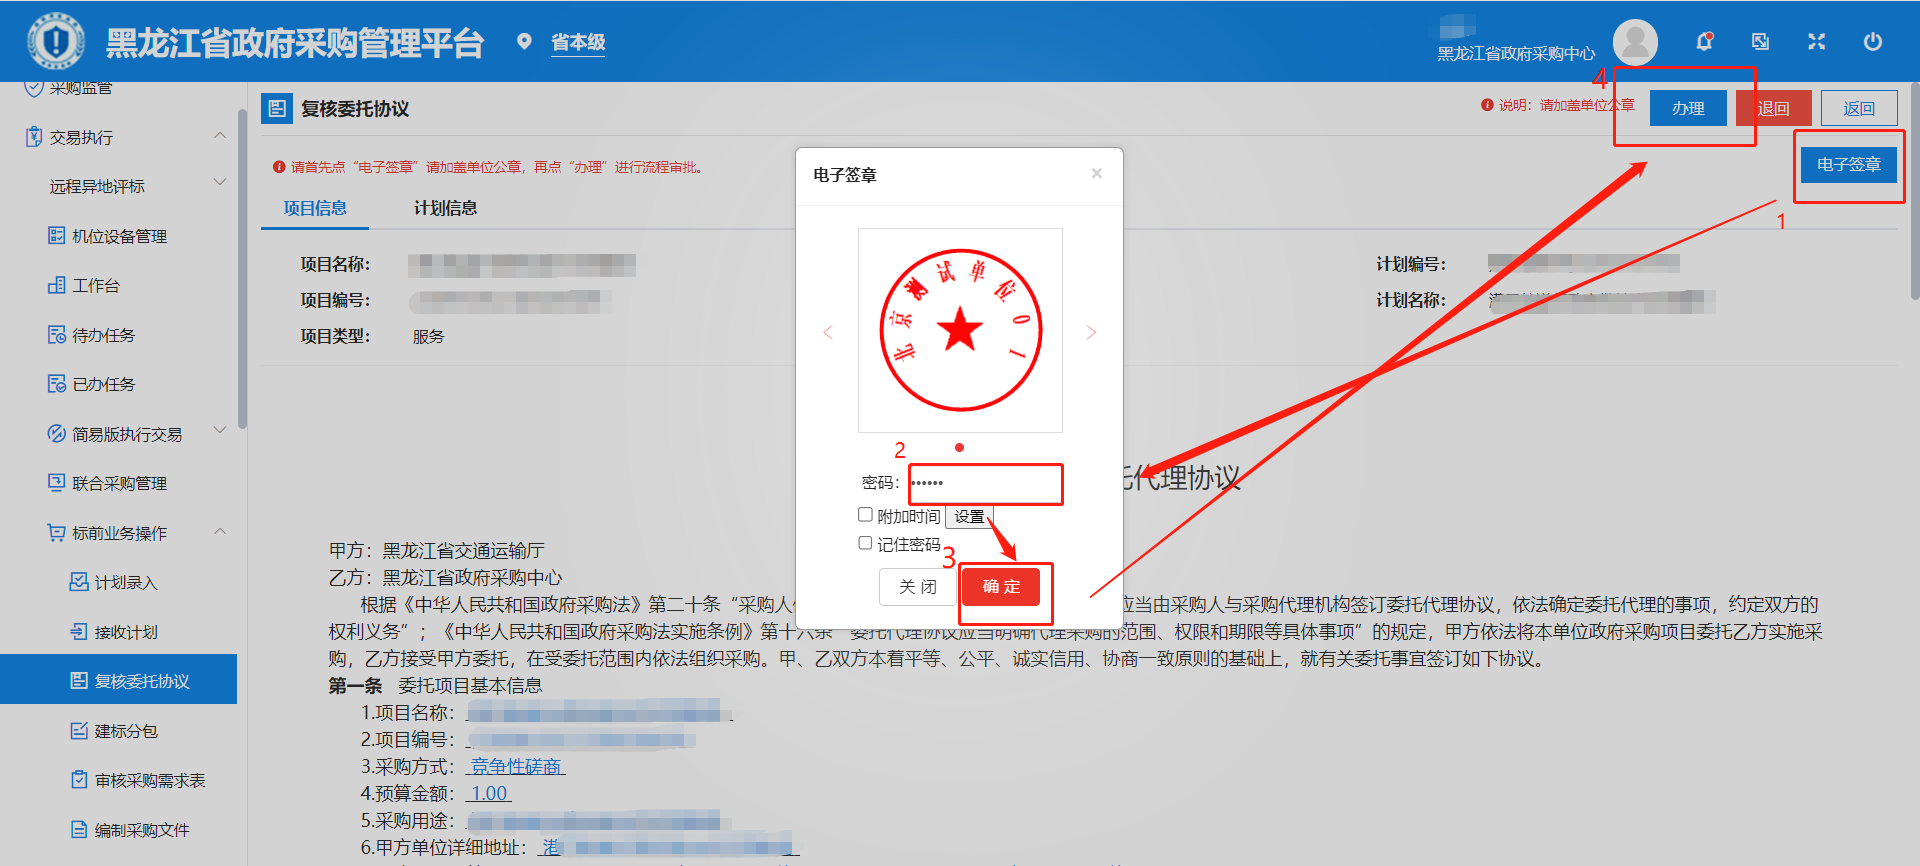Click the 电子签章 button
This screenshot has width=1920, height=866.
tap(1849, 165)
